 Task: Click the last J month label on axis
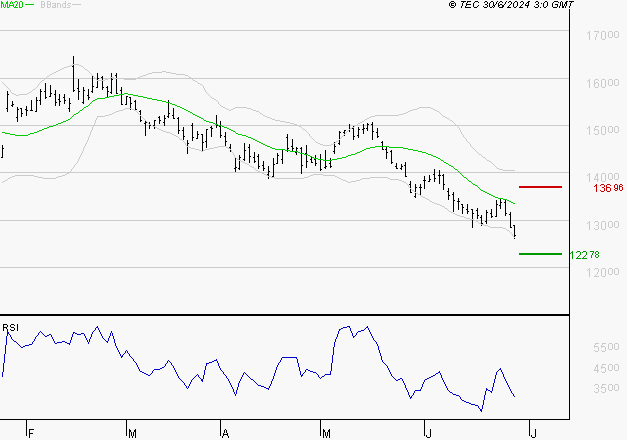pyautogui.click(x=533, y=434)
